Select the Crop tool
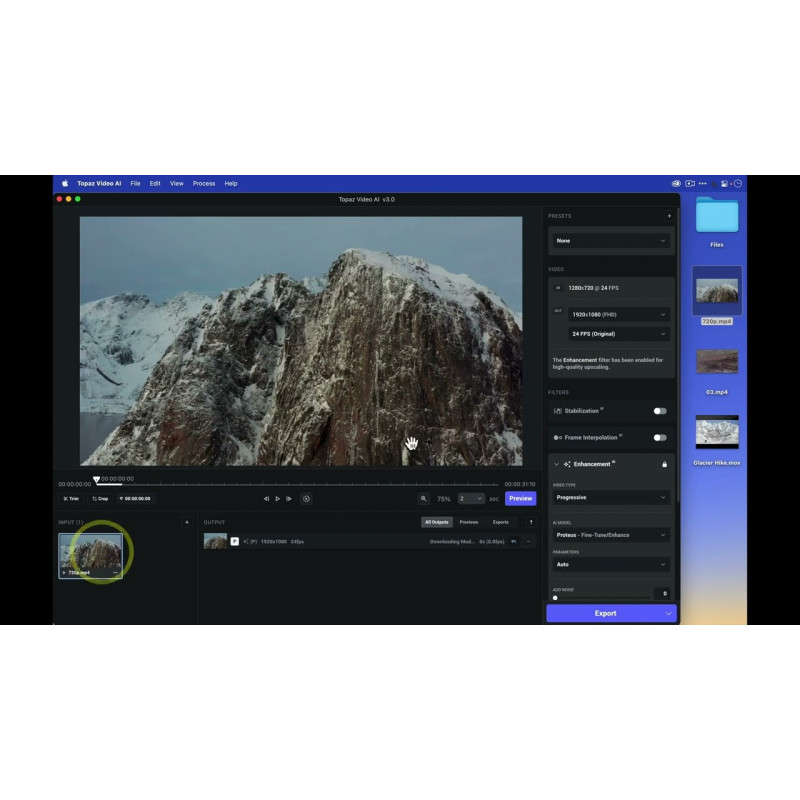 [100, 498]
